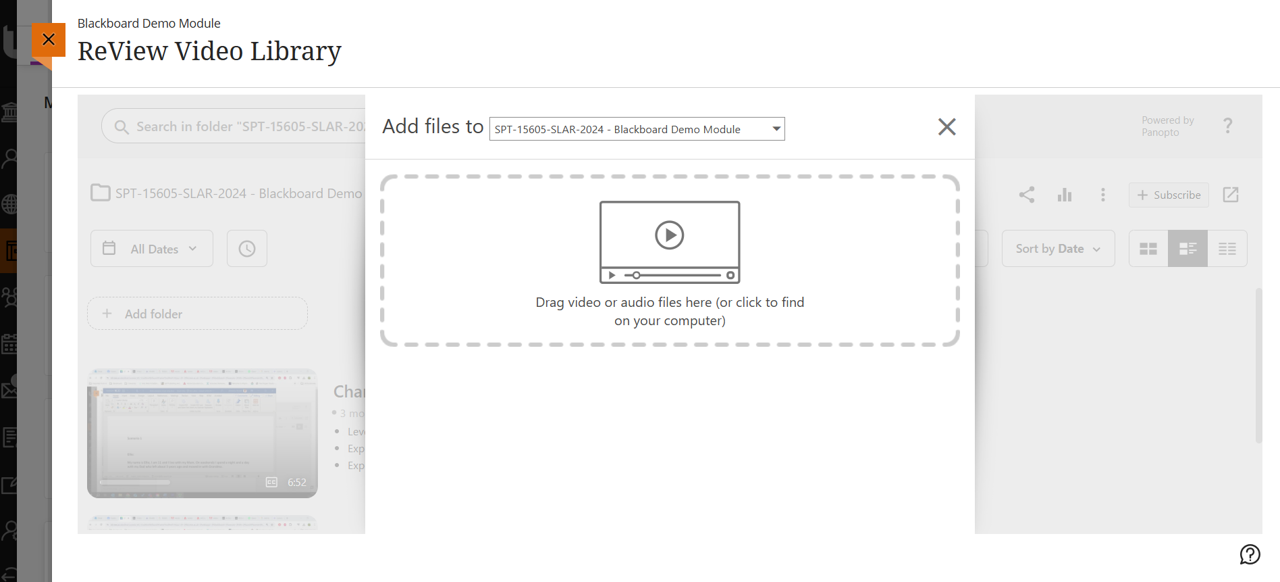Screen dimensions: 1280x582
Task: Open the Add files to folder dropdown
Action: pyautogui.click(x=637, y=129)
